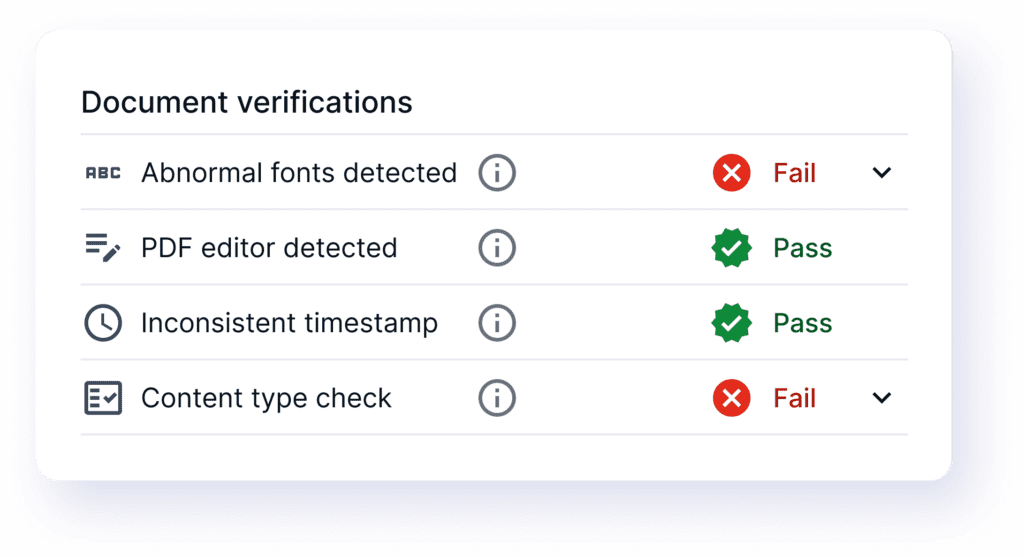Open info for PDF editor detected
Viewport: 1024px width, 557px height.
497,248
